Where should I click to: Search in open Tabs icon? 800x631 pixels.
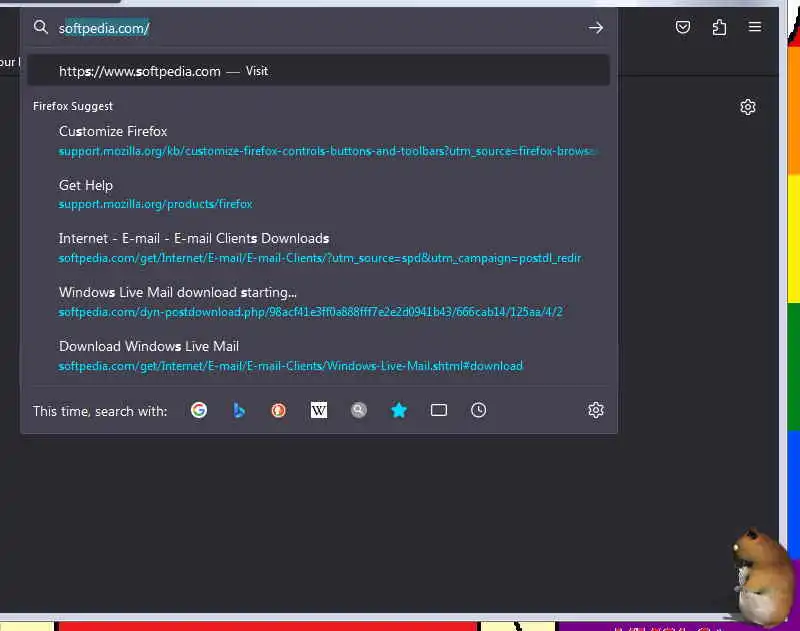pyautogui.click(x=439, y=410)
